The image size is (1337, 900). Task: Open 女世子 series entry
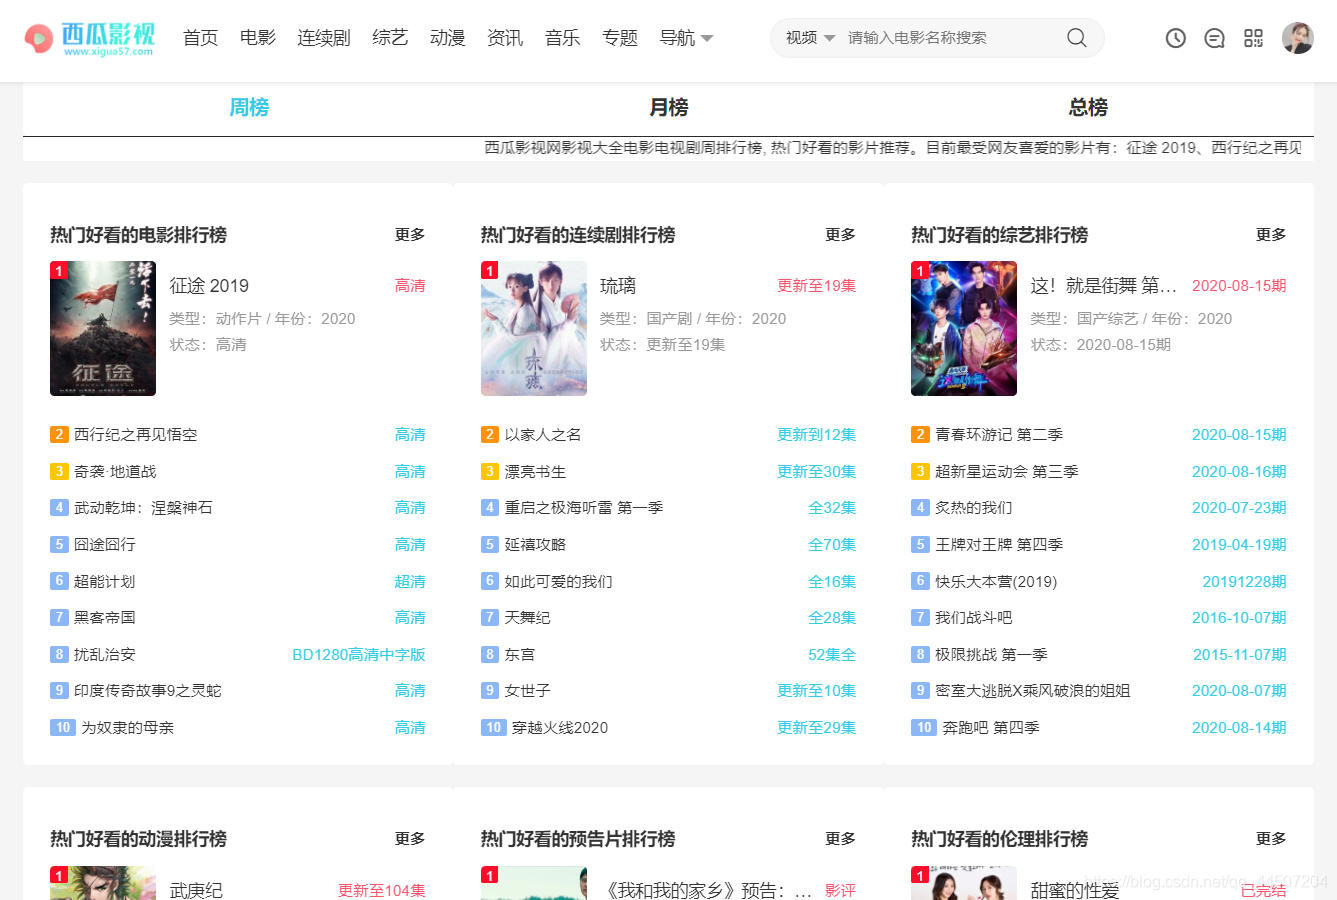click(x=527, y=690)
